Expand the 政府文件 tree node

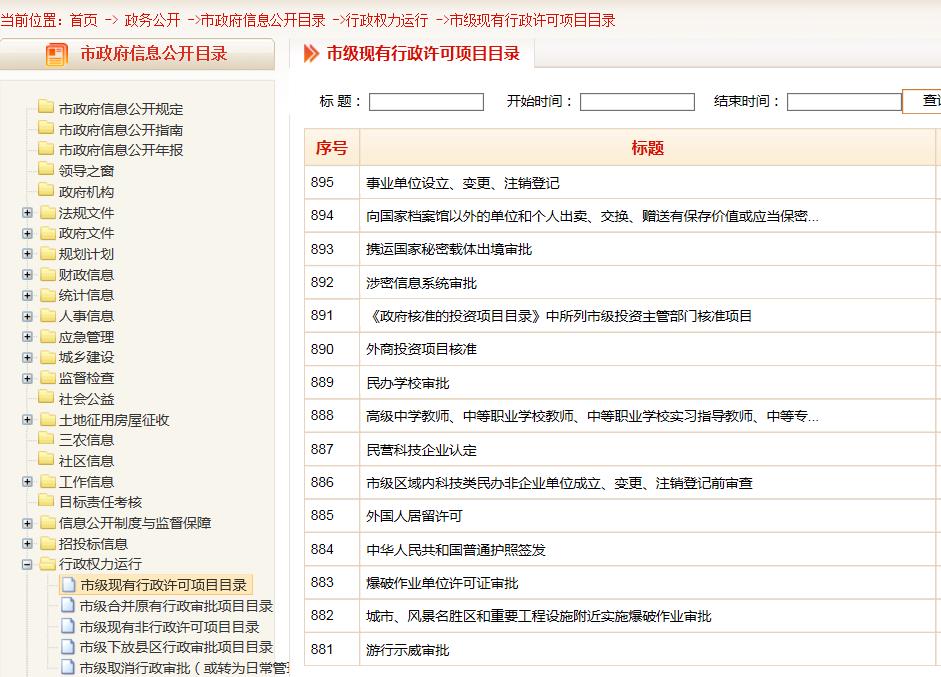[x=27, y=233]
